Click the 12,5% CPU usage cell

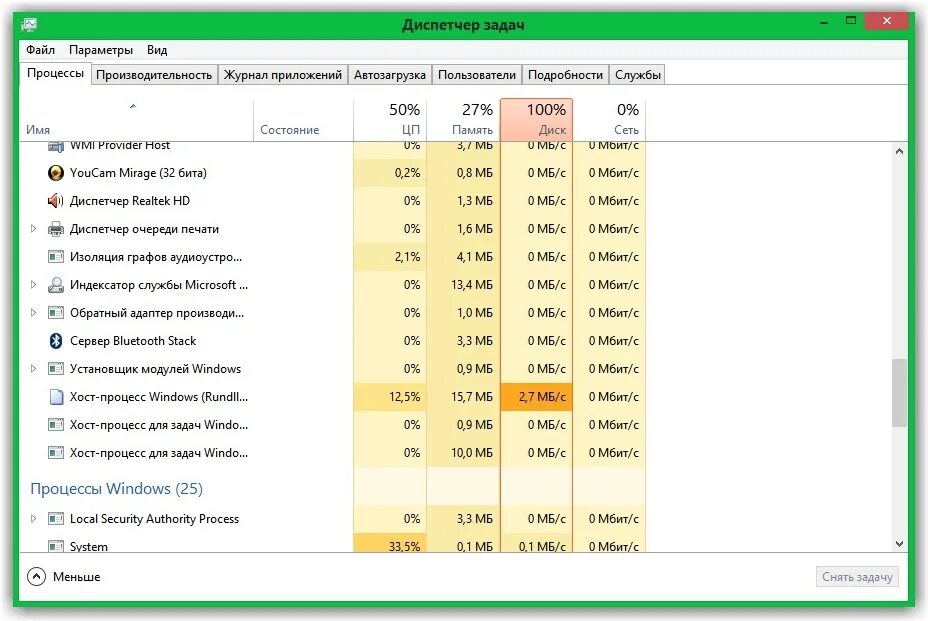pyautogui.click(x=390, y=397)
